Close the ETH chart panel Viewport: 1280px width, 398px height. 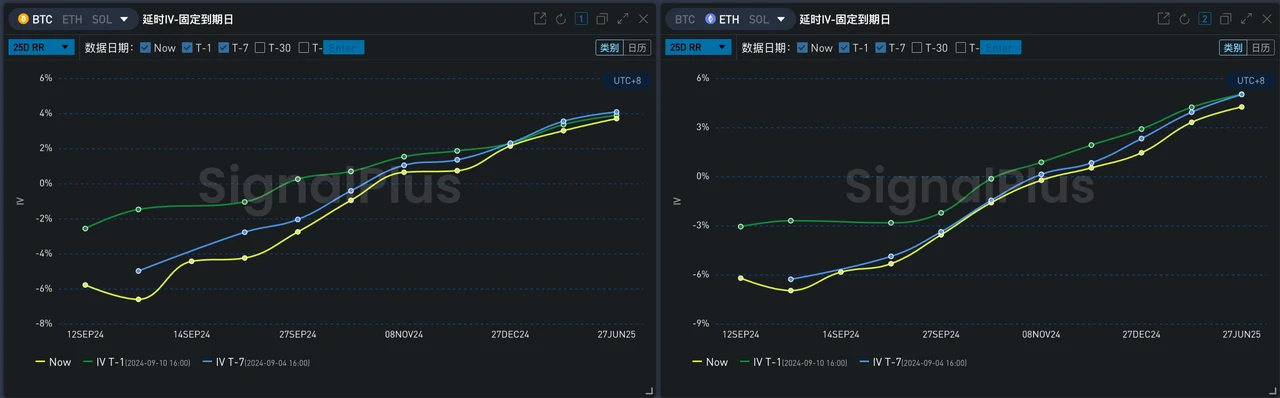[1266, 18]
